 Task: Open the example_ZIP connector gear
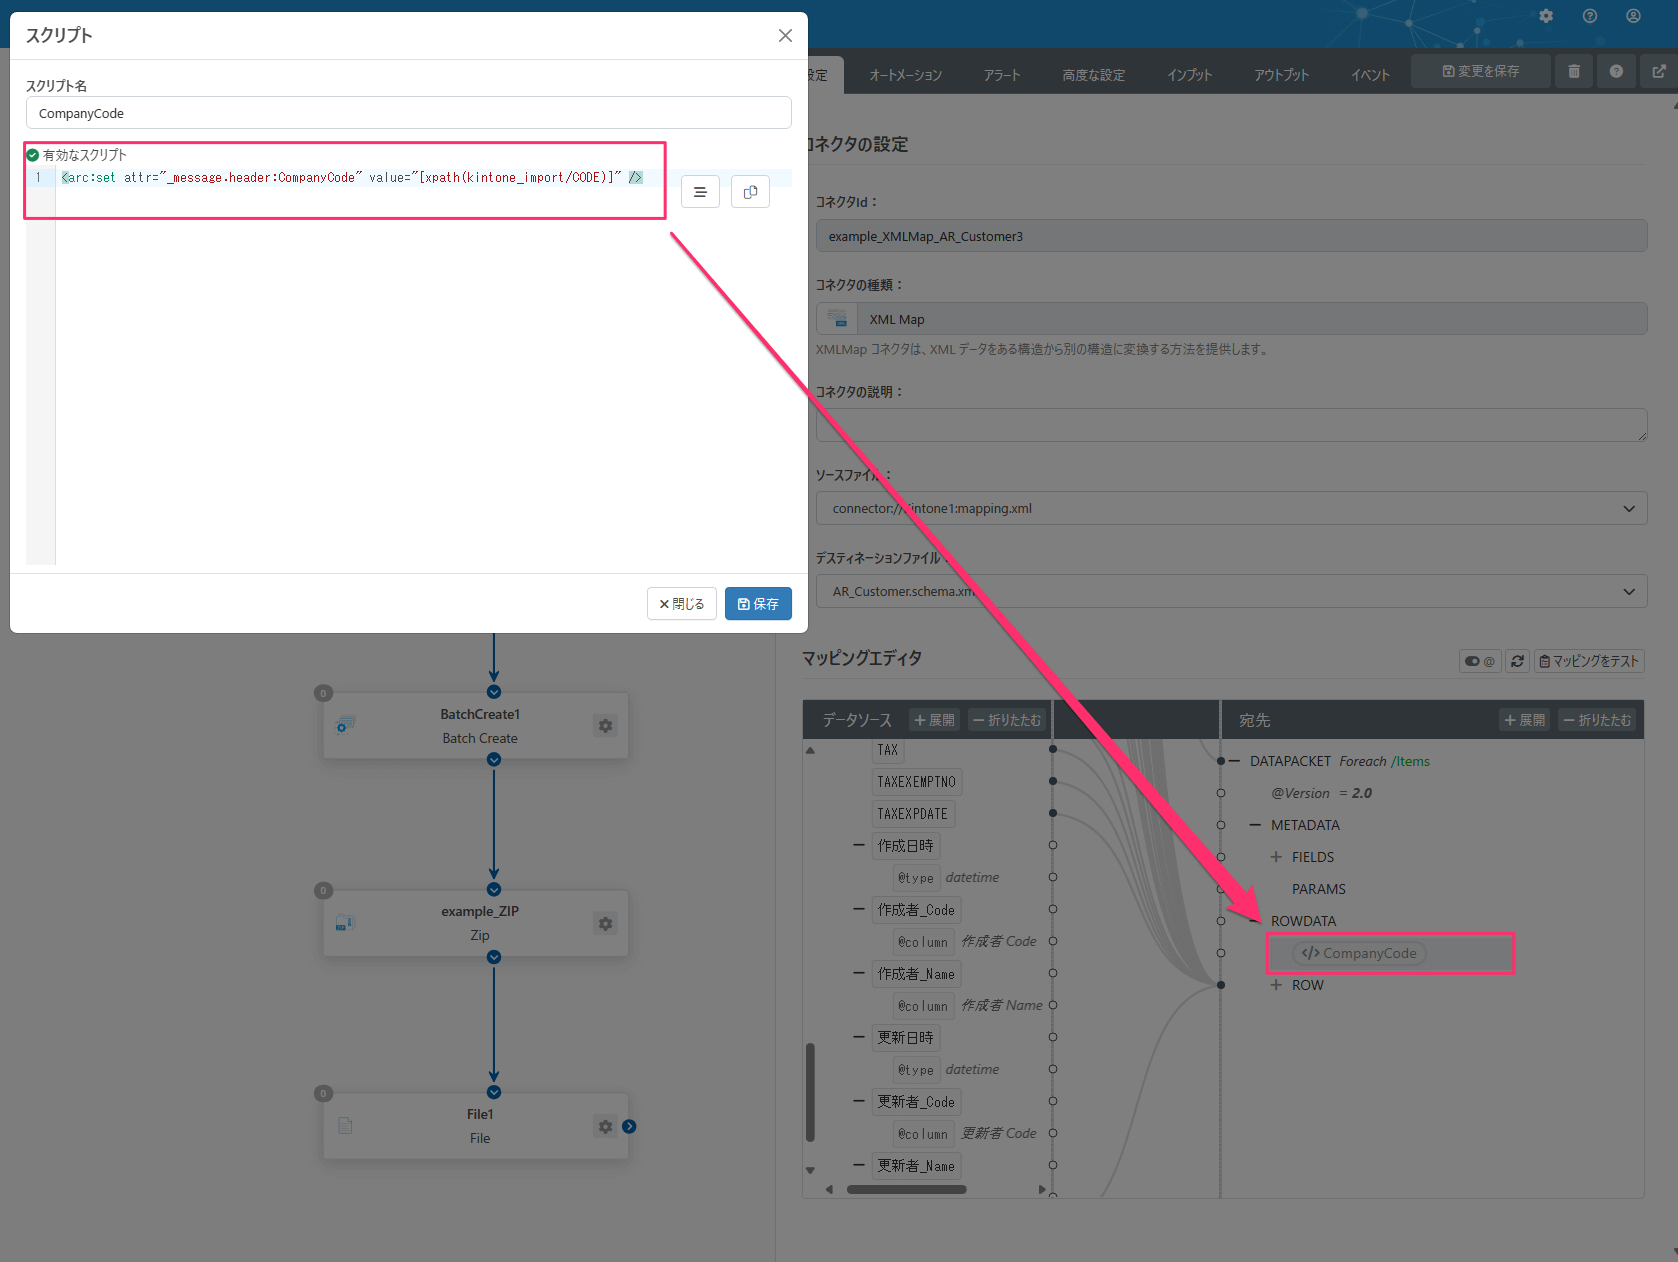(x=605, y=924)
